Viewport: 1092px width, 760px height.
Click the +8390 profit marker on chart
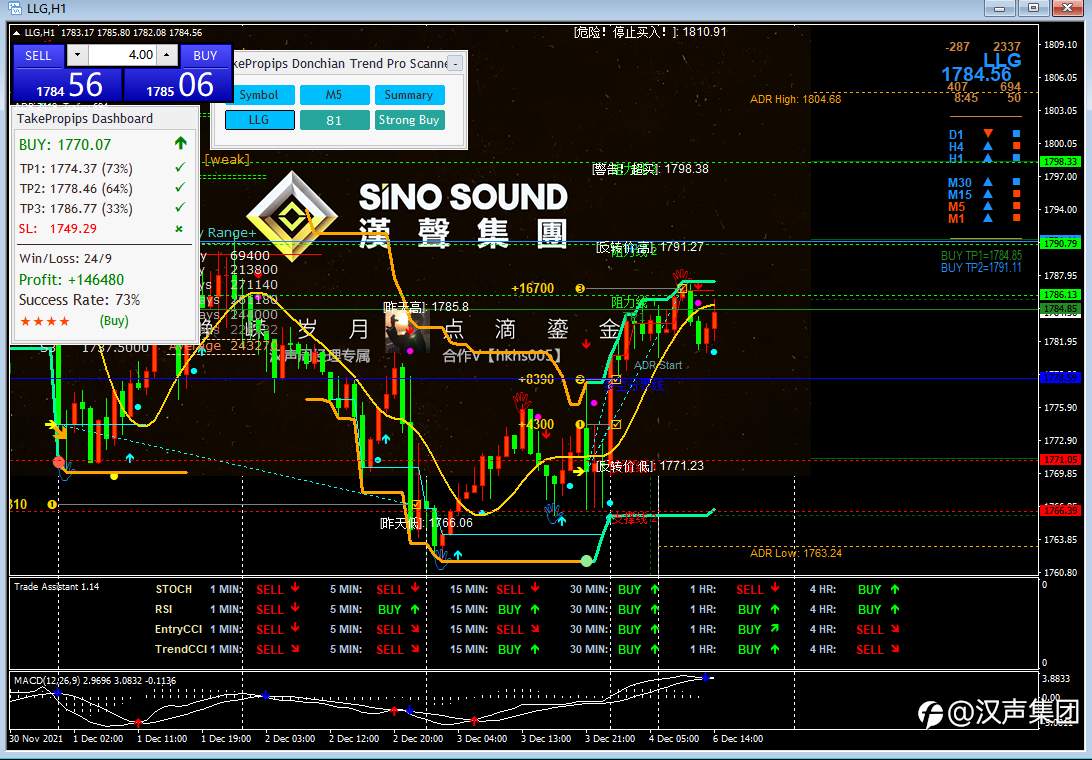click(536, 380)
